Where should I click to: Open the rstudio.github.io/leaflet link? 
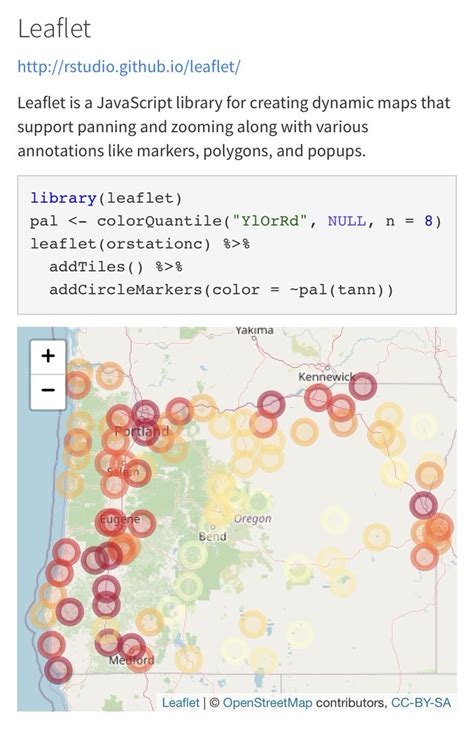pos(129,67)
